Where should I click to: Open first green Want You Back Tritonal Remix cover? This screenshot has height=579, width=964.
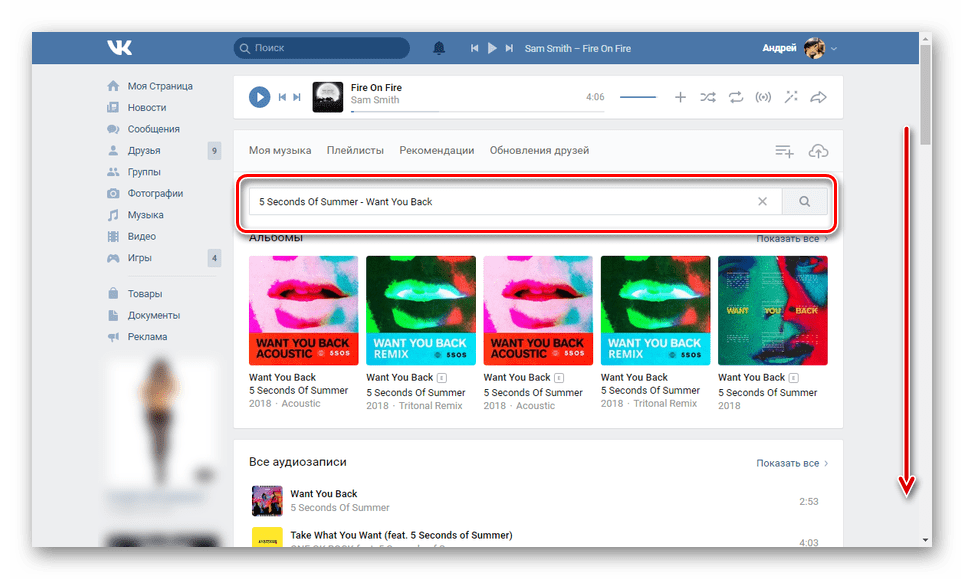421,310
